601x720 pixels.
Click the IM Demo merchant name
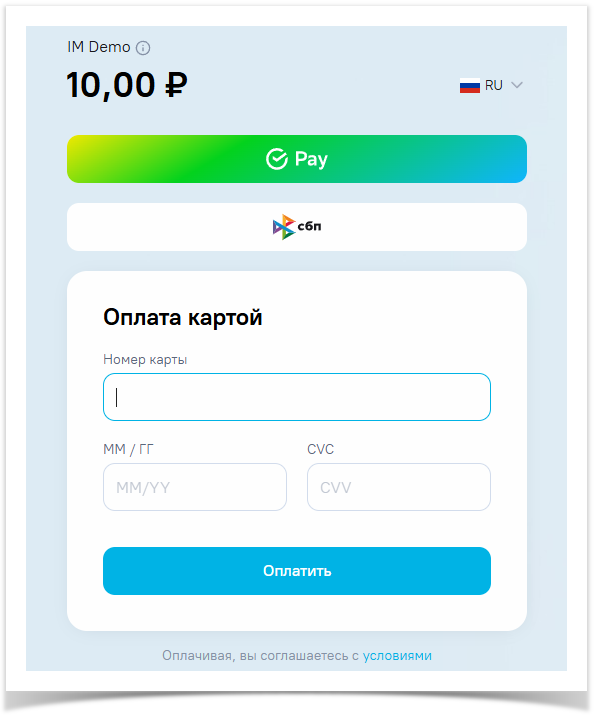click(98, 47)
